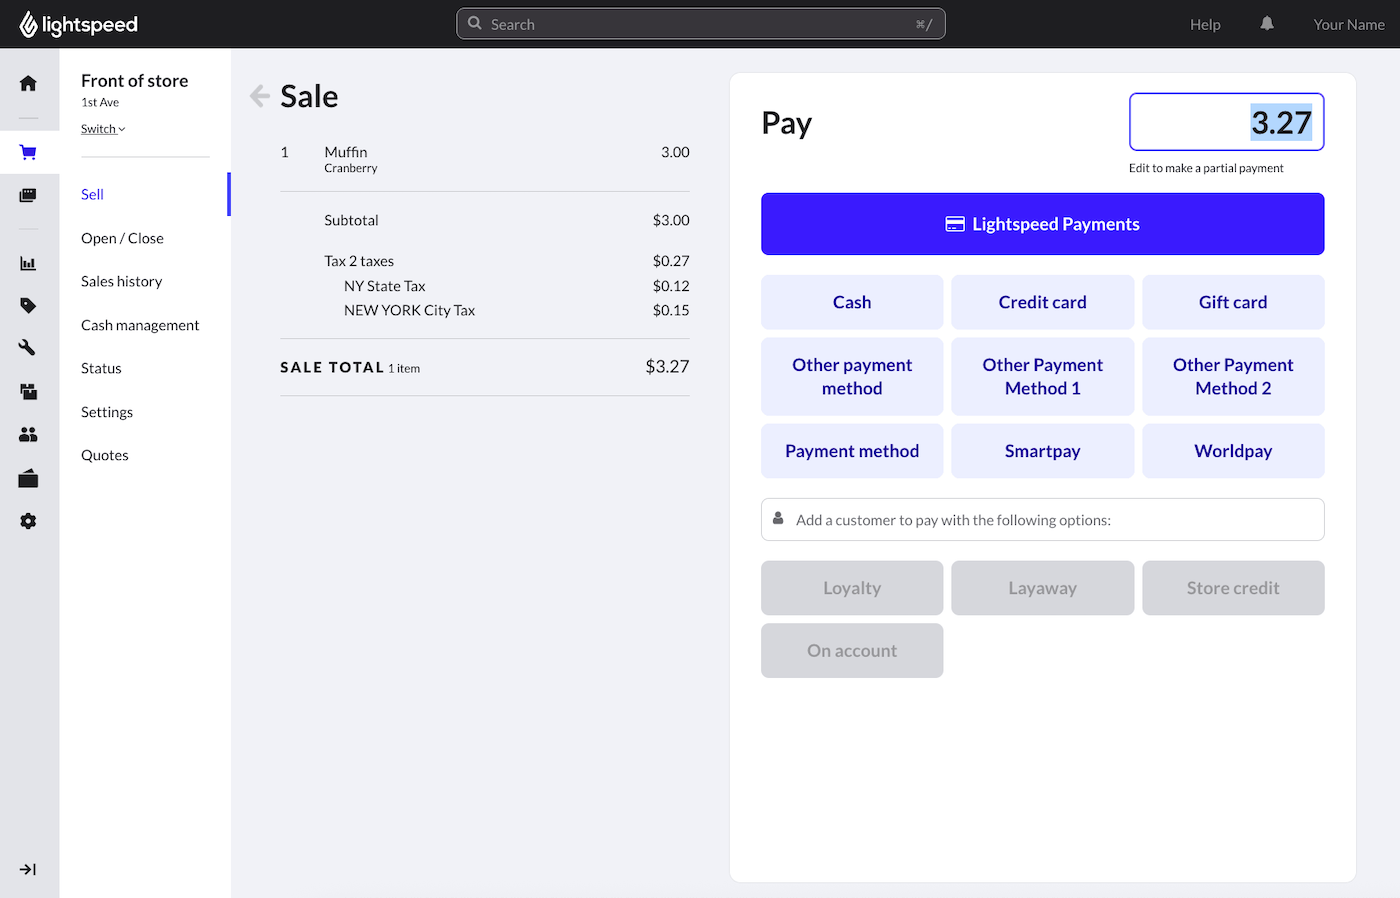Open the boxes Inventory icon
This screenshot has width=1400, height=898.
point(28,391)
